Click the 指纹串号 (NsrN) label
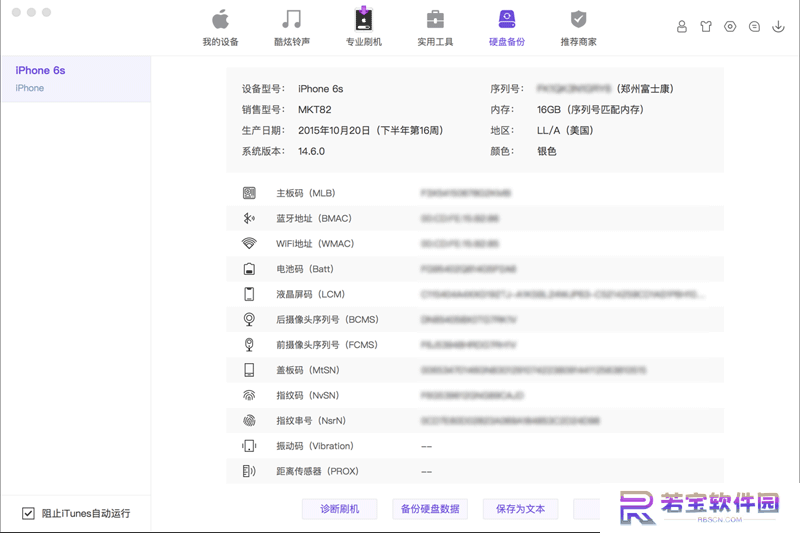Viewport: 800px width, 533px height. click(311, 421)
